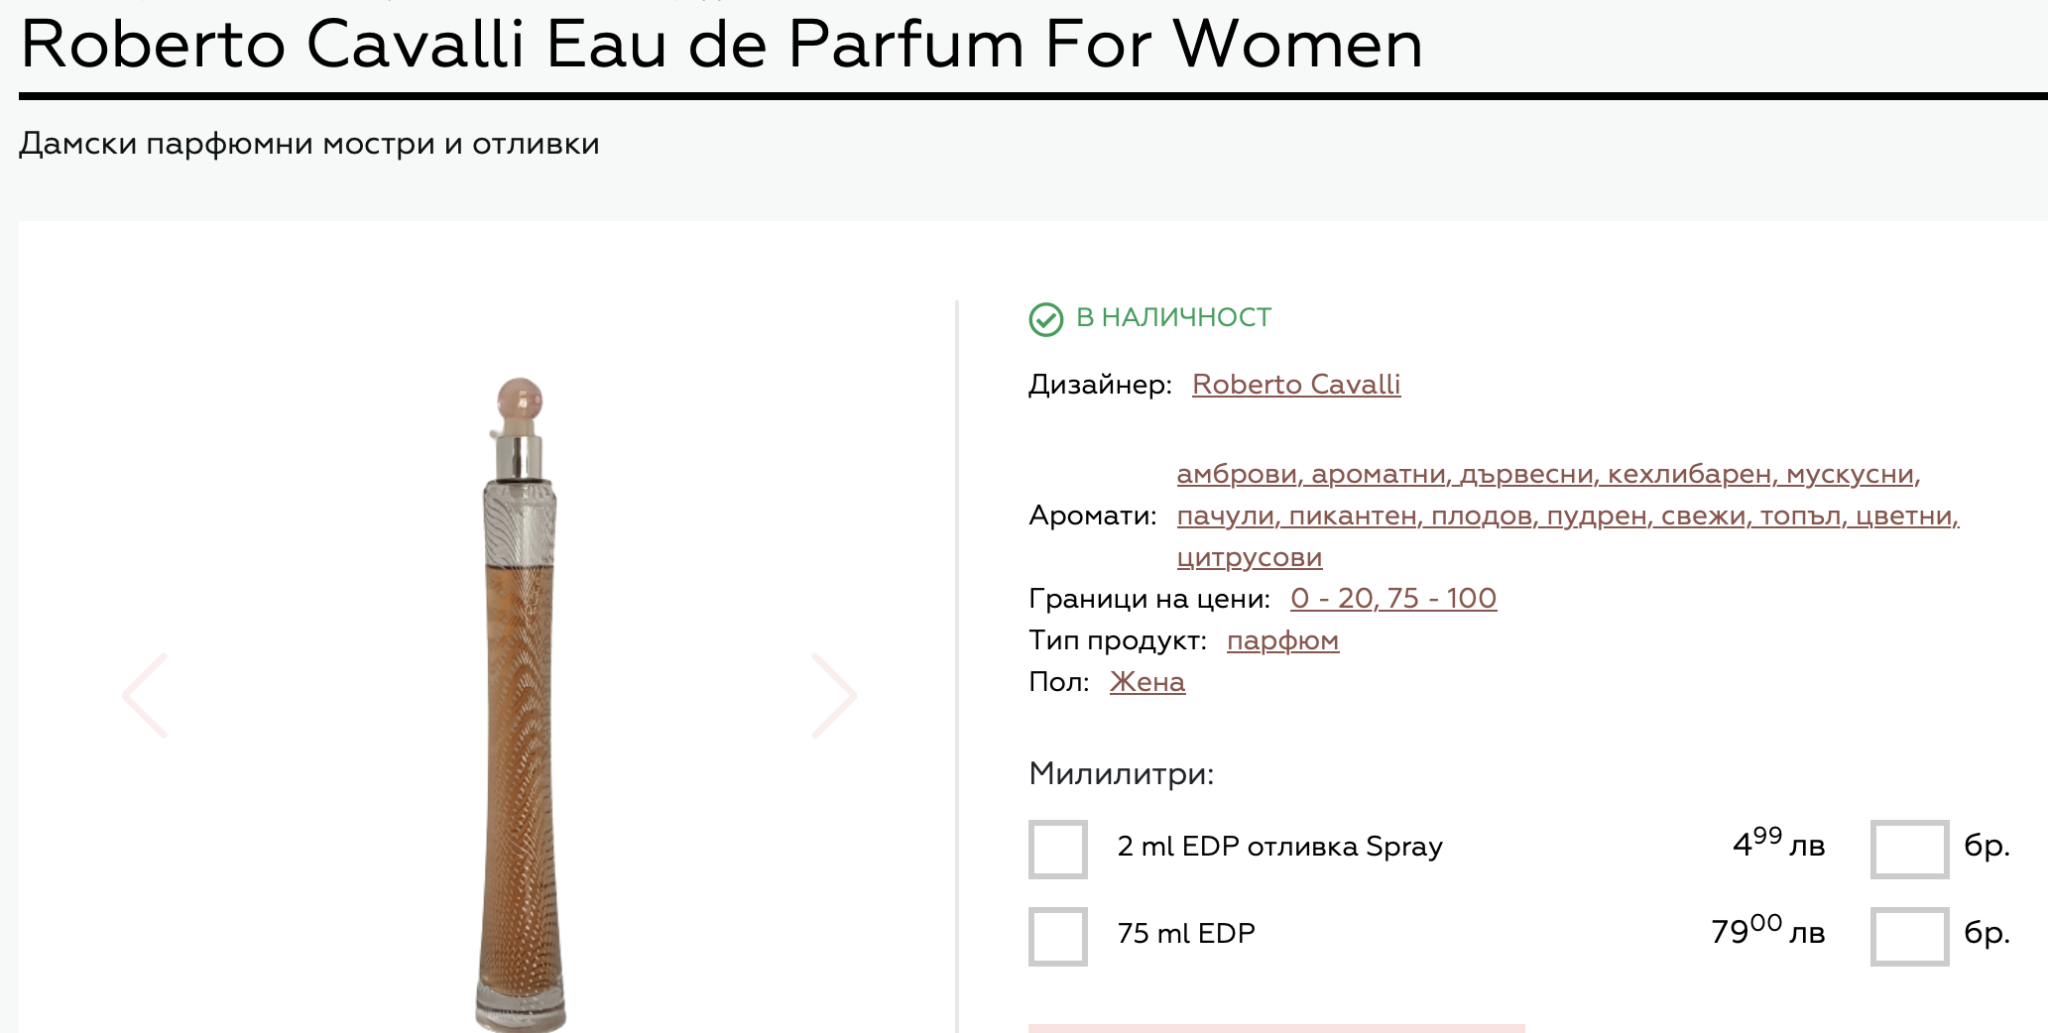Screen dimensions: 2048x1033
Task: Go to the цитрусови aroma link
Action: pos(1249,558)
